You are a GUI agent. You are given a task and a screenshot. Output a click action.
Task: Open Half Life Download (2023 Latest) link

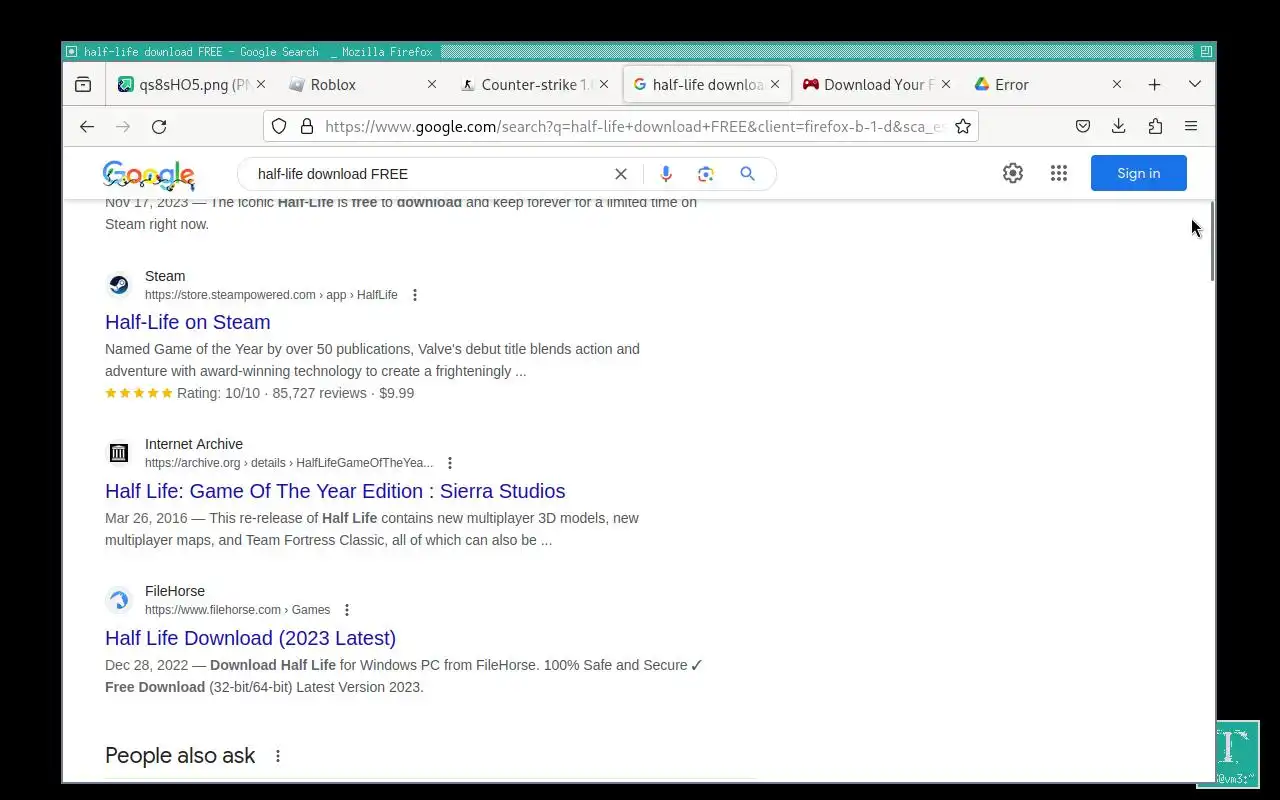(x=250, y=638)
